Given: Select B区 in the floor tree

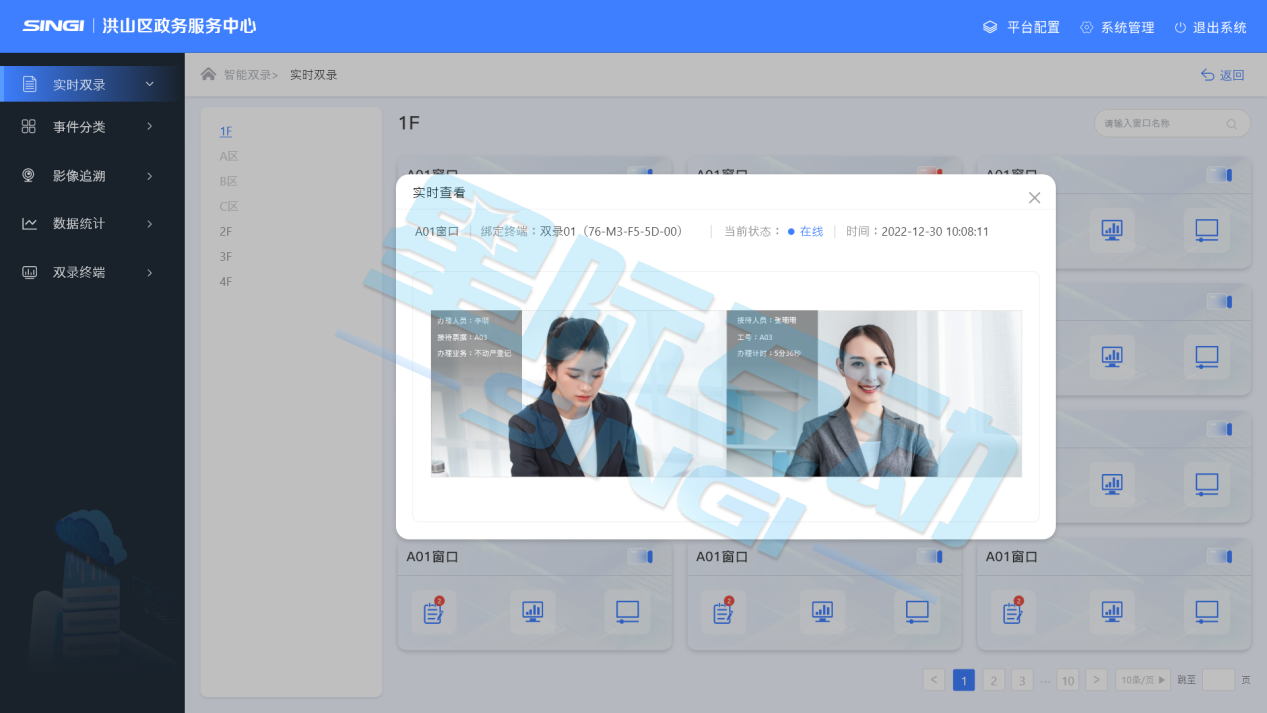Looking at the screenshot, I should [229, 181].
